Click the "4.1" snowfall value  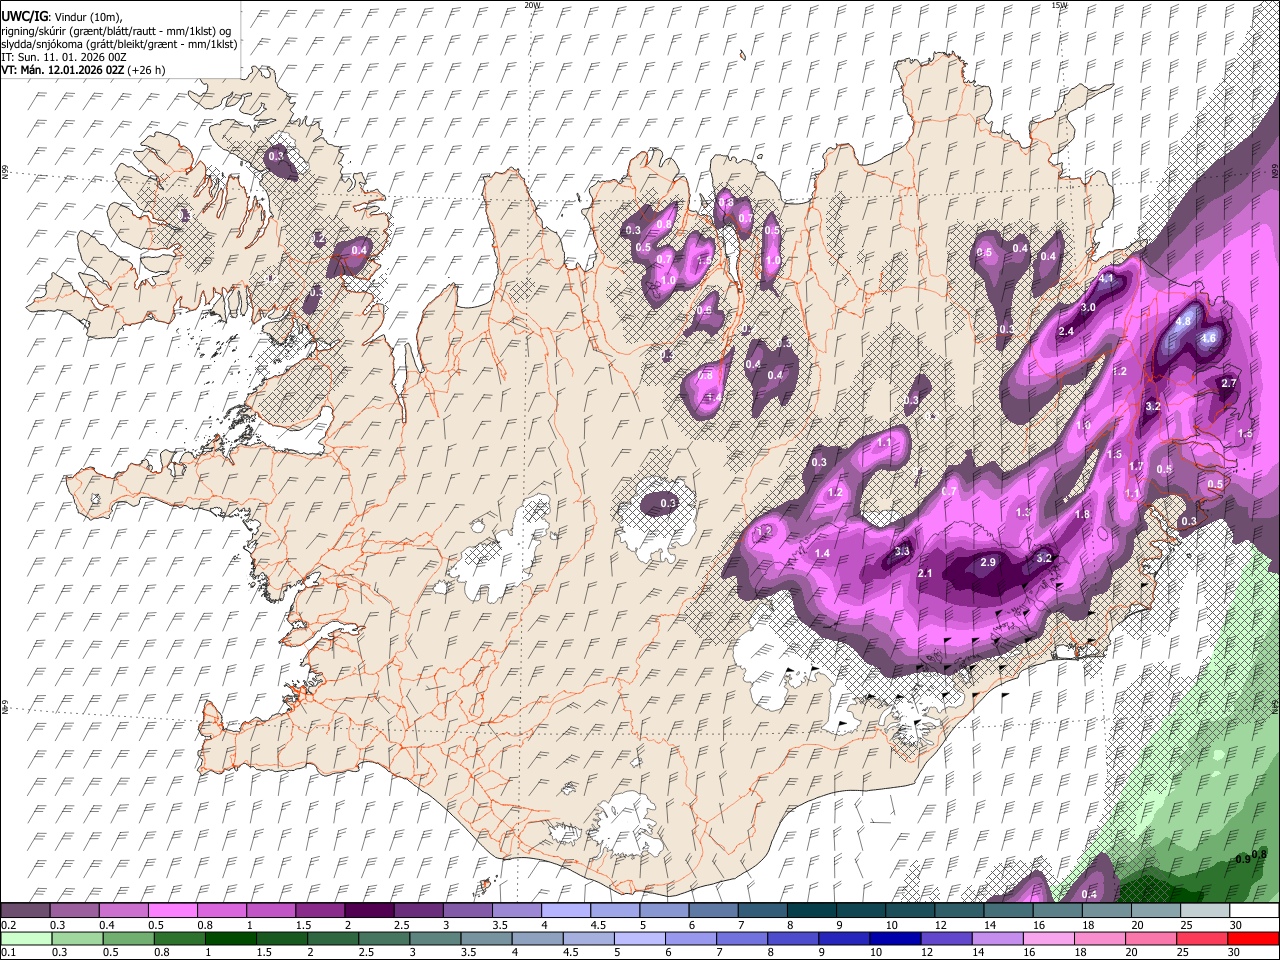pos(1106,279)
